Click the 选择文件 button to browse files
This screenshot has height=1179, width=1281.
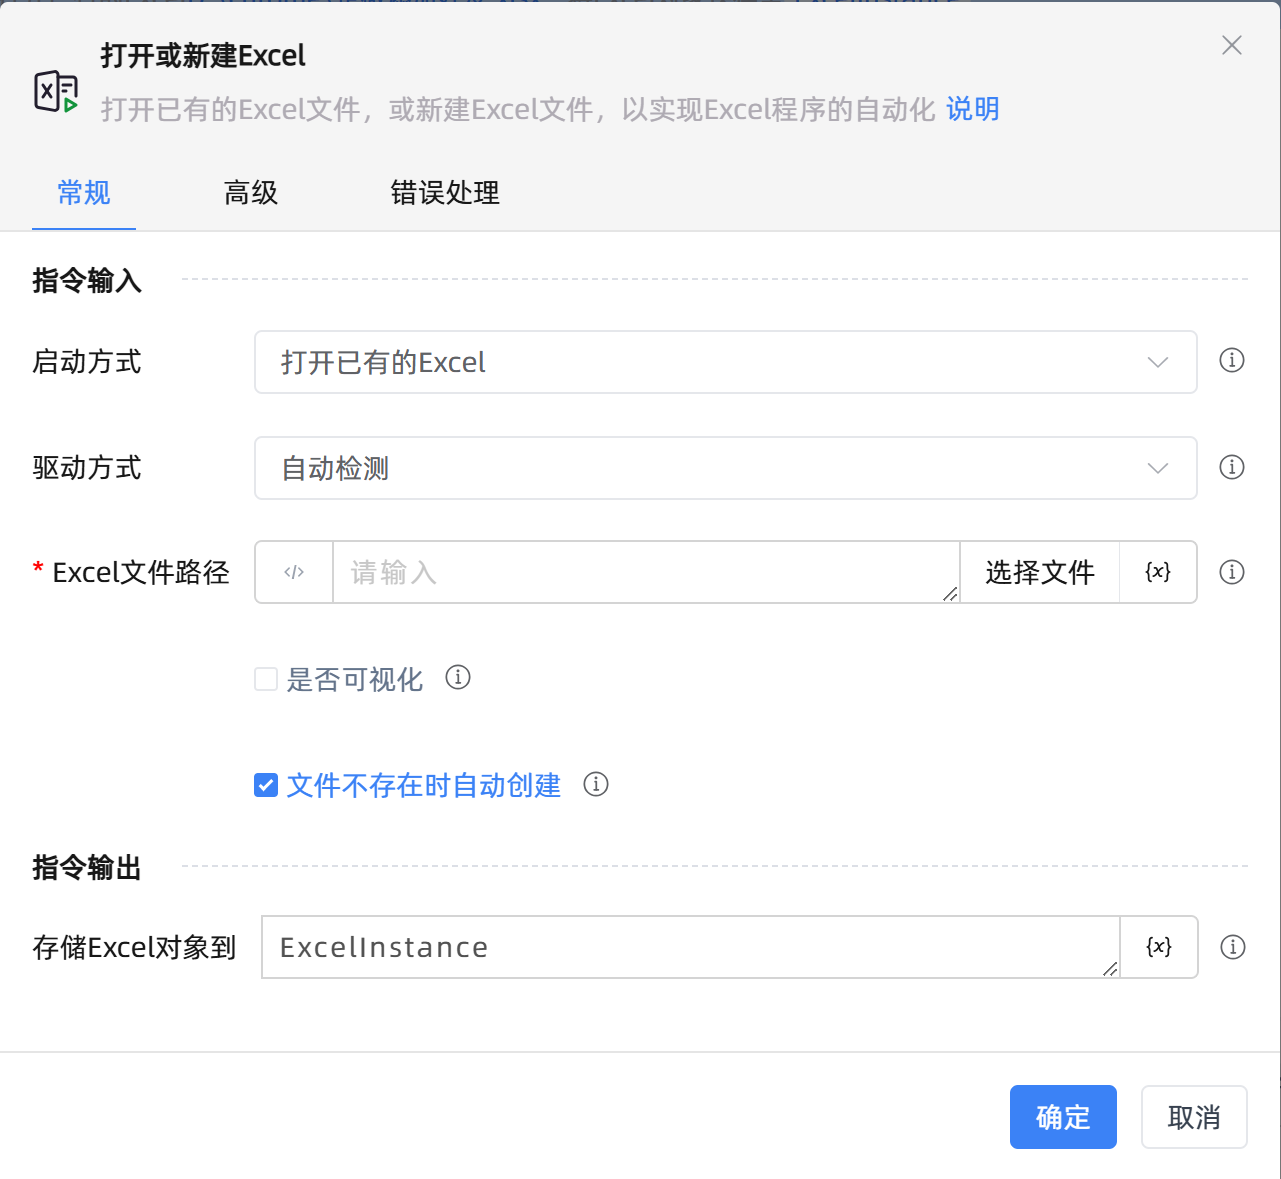1039,571
